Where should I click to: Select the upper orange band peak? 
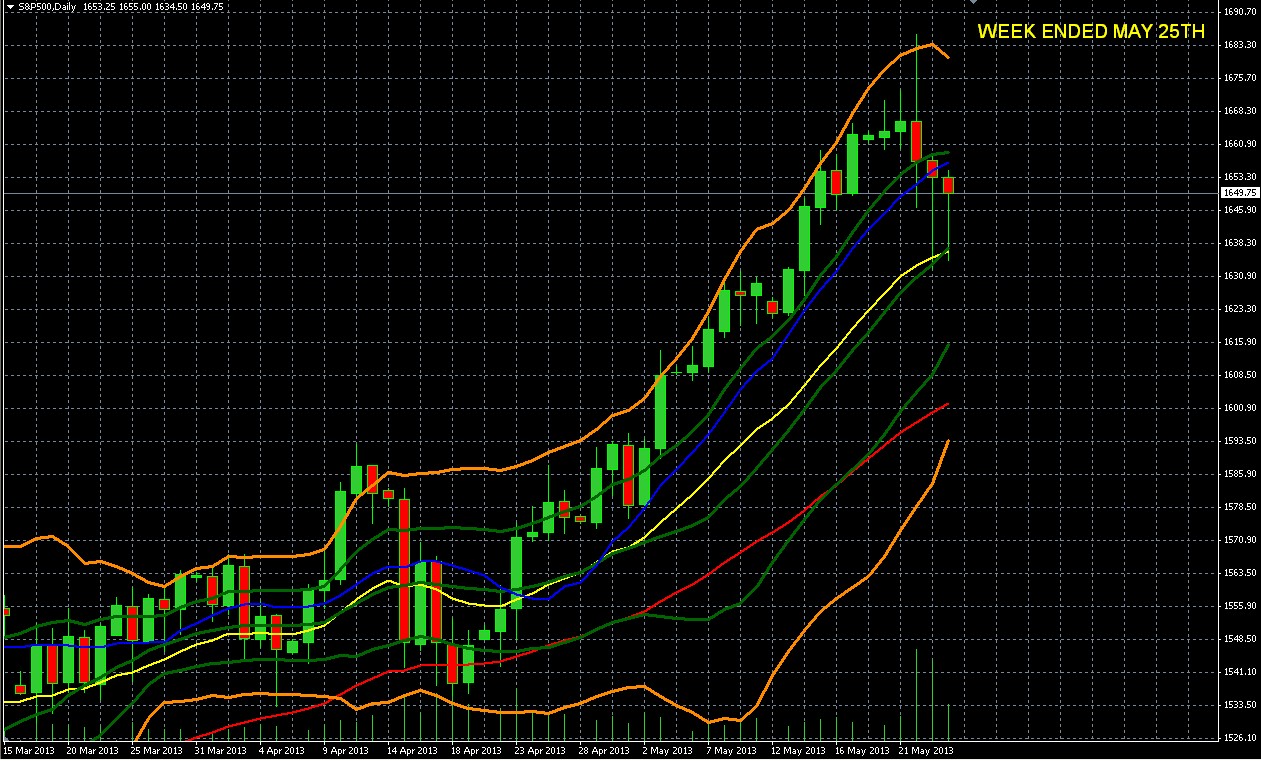click(x=930, y=44)
